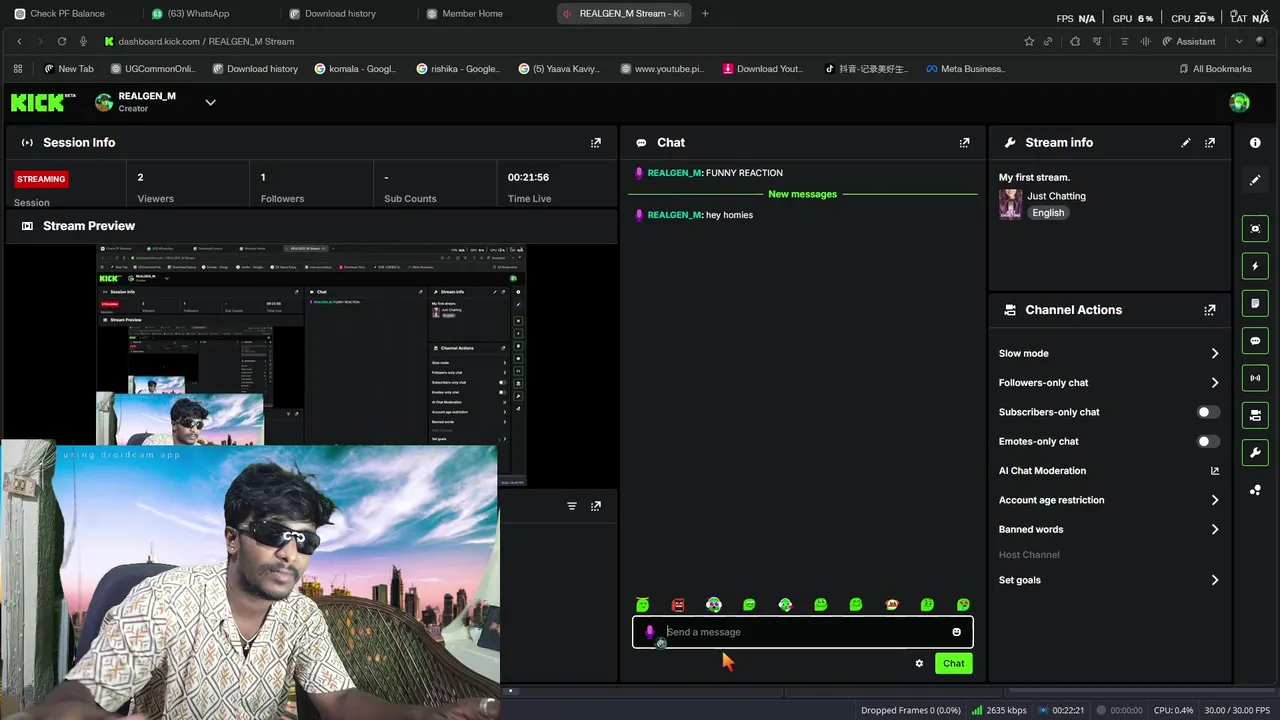The width and height of the screenshot is (1280, 720).
Task: Pop out the Chat panel
Action: 964,143
